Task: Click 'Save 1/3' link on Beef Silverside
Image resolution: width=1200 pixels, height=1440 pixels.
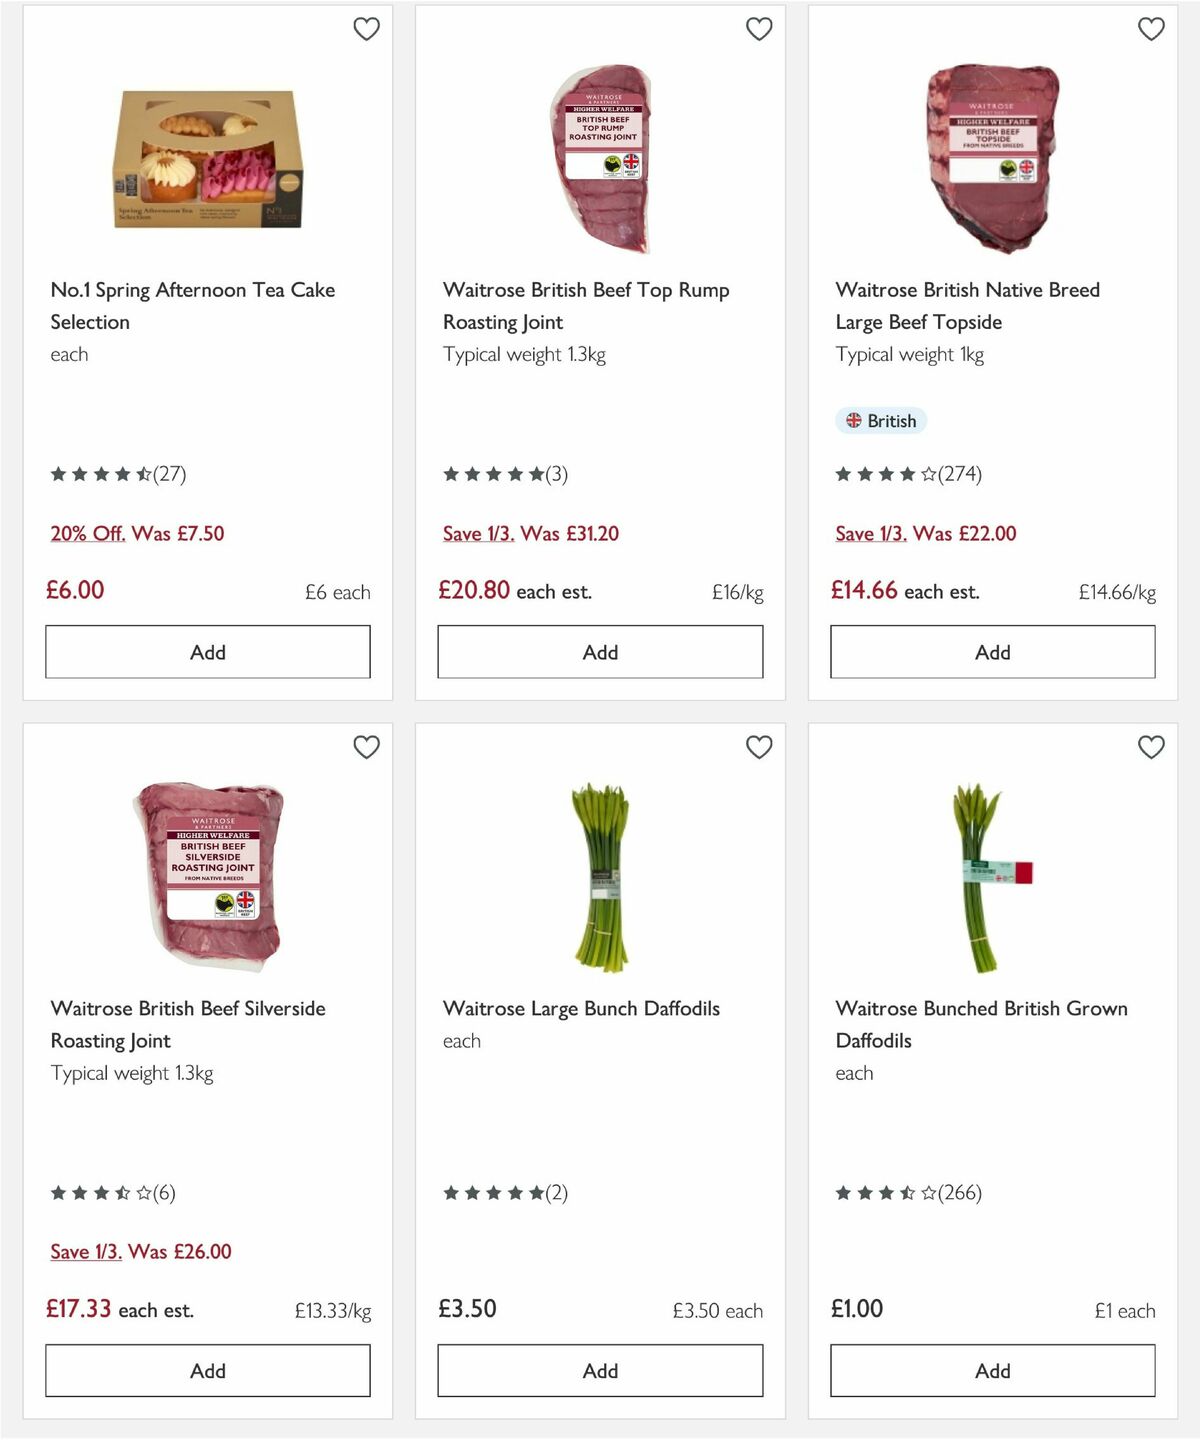Action: (x=86, y=1251)
